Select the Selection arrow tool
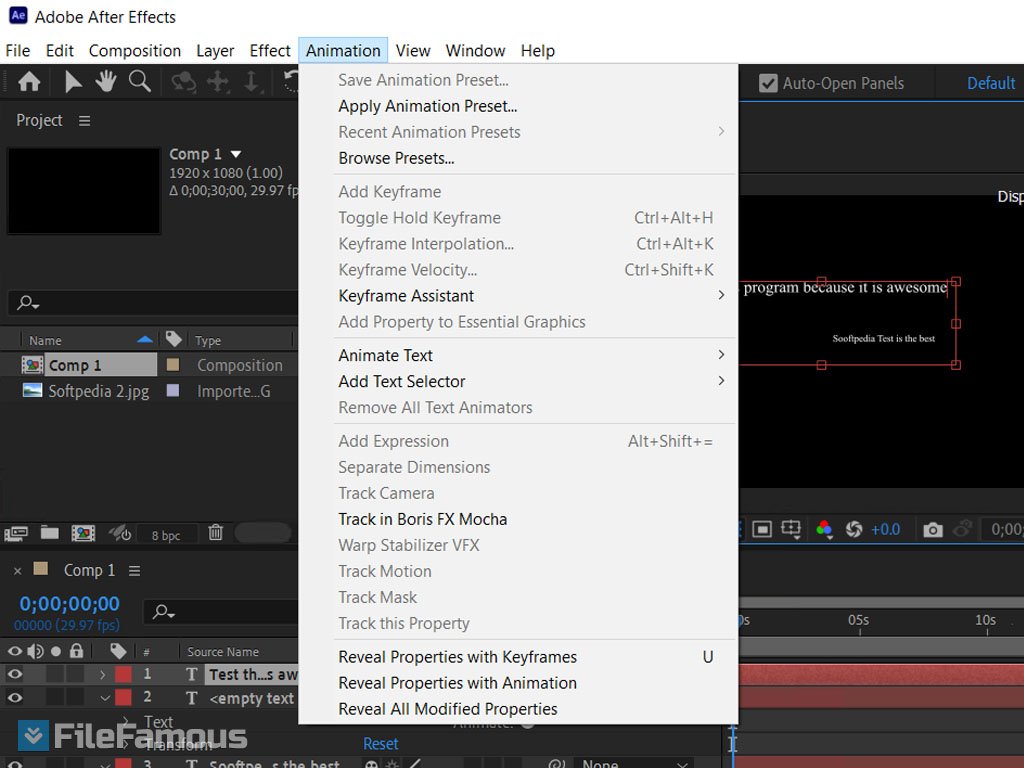 pos(72,82)
